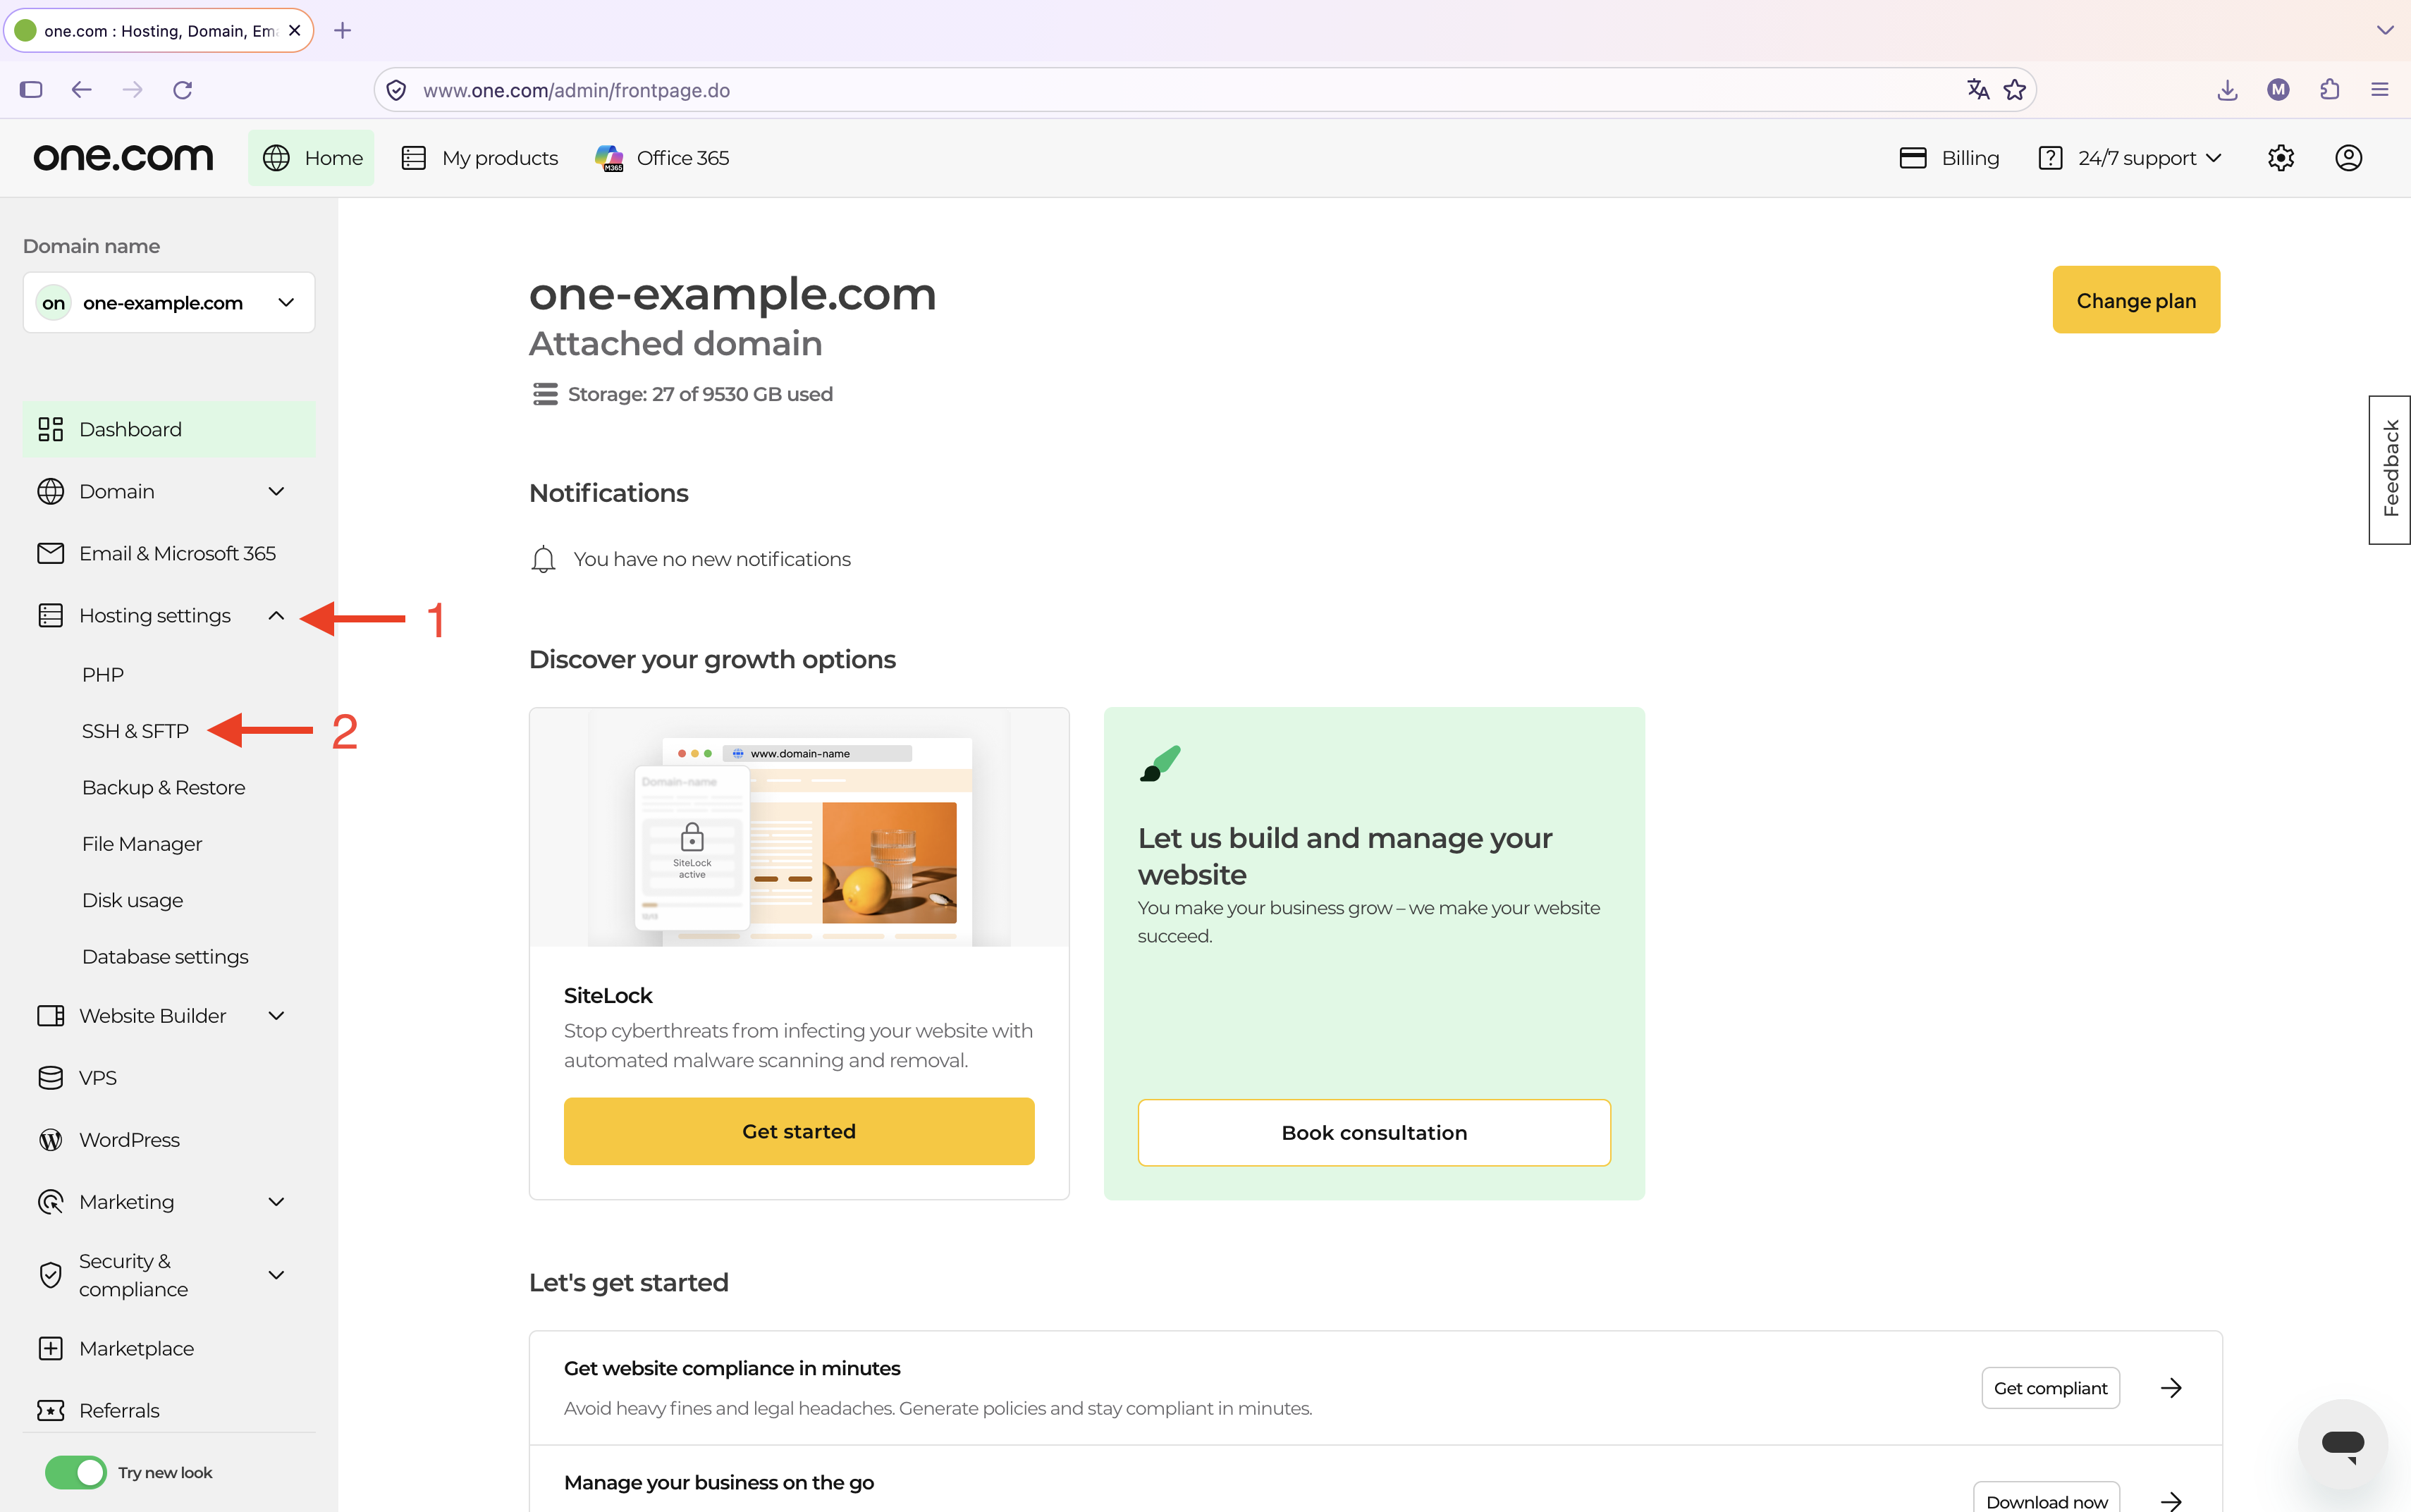2411x1512 pixels.
Task: Open the 24/7 support dropdown
Action: pyautogui.click(x=2131, y=158)
